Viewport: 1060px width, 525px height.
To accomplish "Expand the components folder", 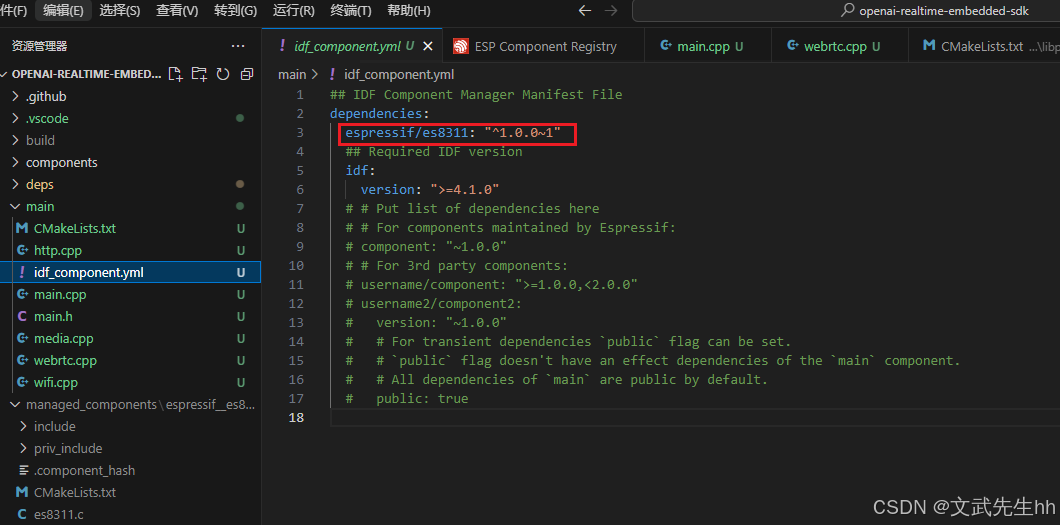I will tap(16, 163).
